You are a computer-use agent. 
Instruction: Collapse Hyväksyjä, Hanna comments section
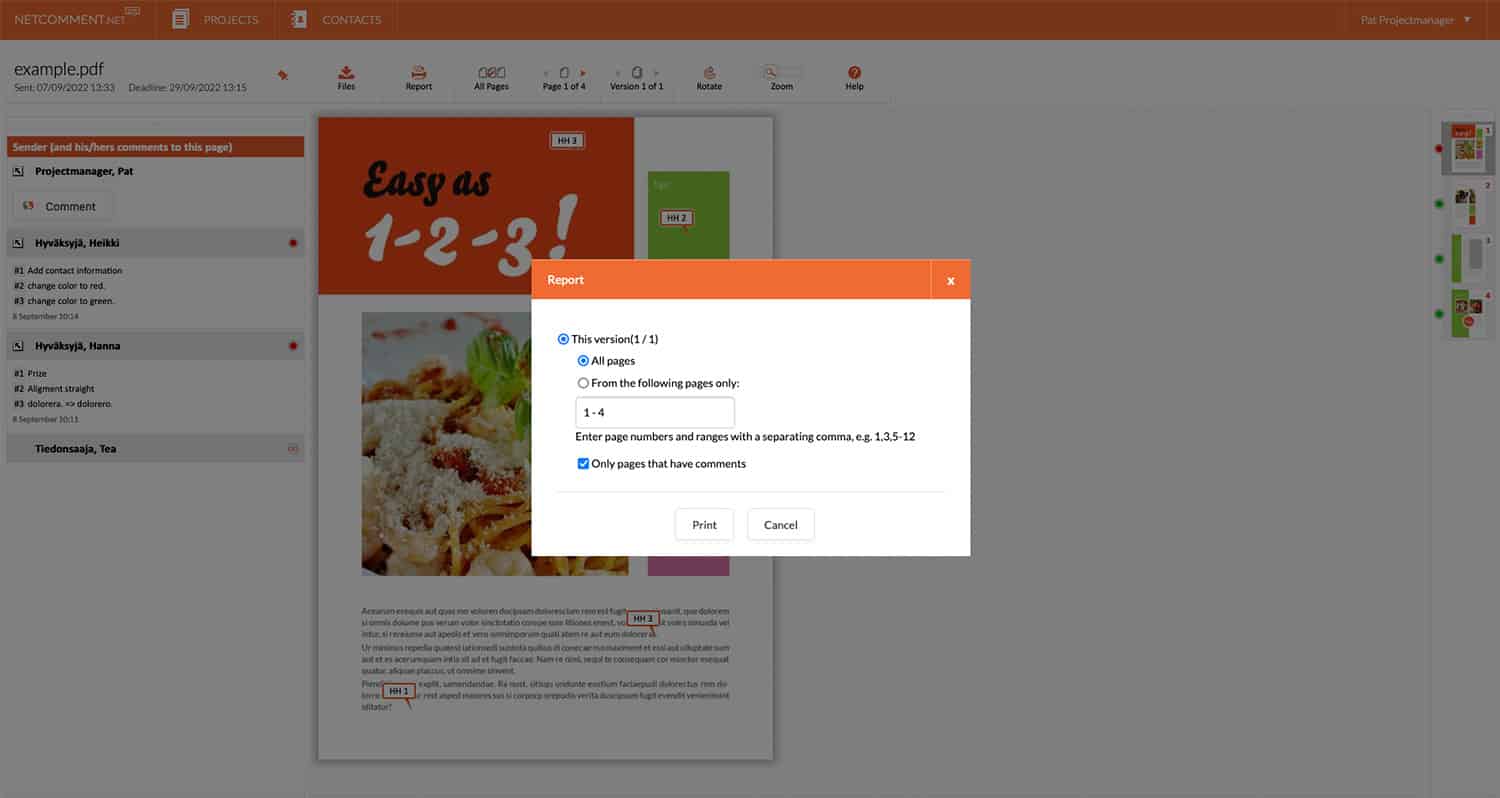pos(18,346)
